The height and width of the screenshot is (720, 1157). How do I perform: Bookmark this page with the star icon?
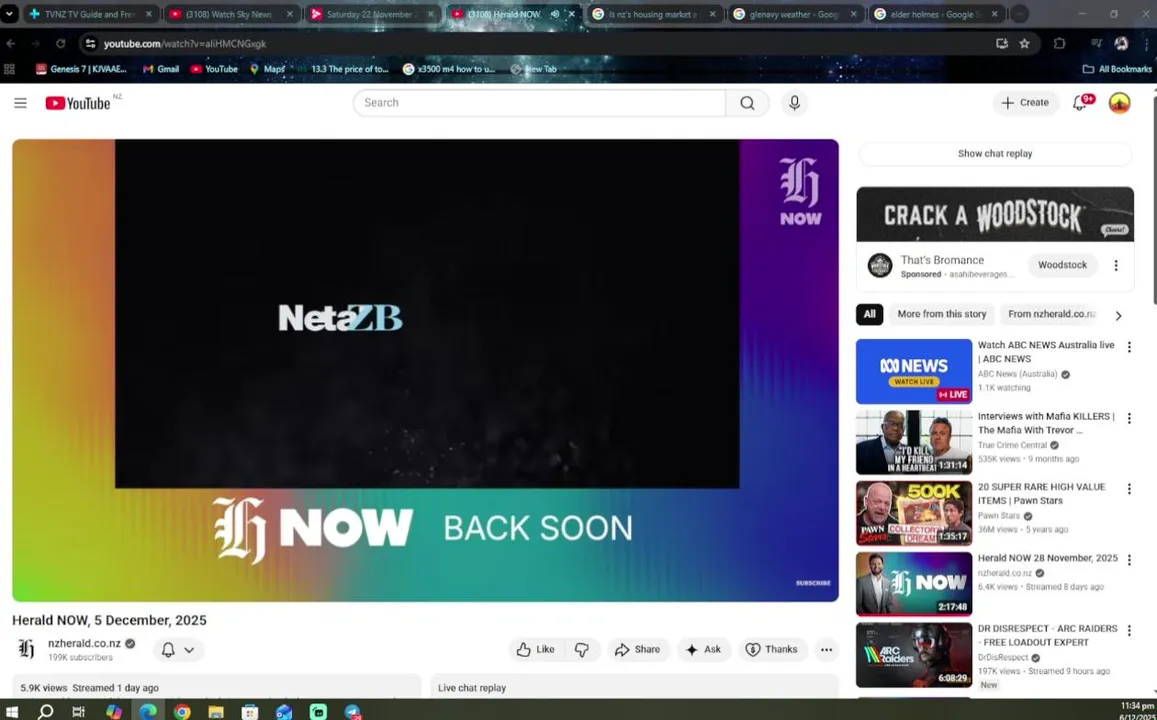coord(1024,44)
